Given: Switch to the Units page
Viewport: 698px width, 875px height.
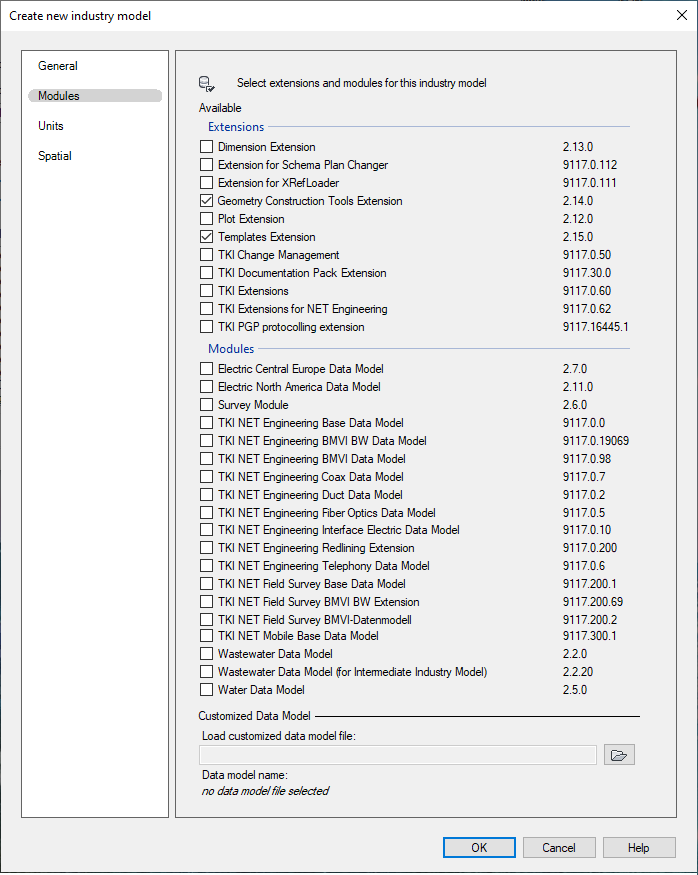Looking at the screenshot, I should coord(51,126).
